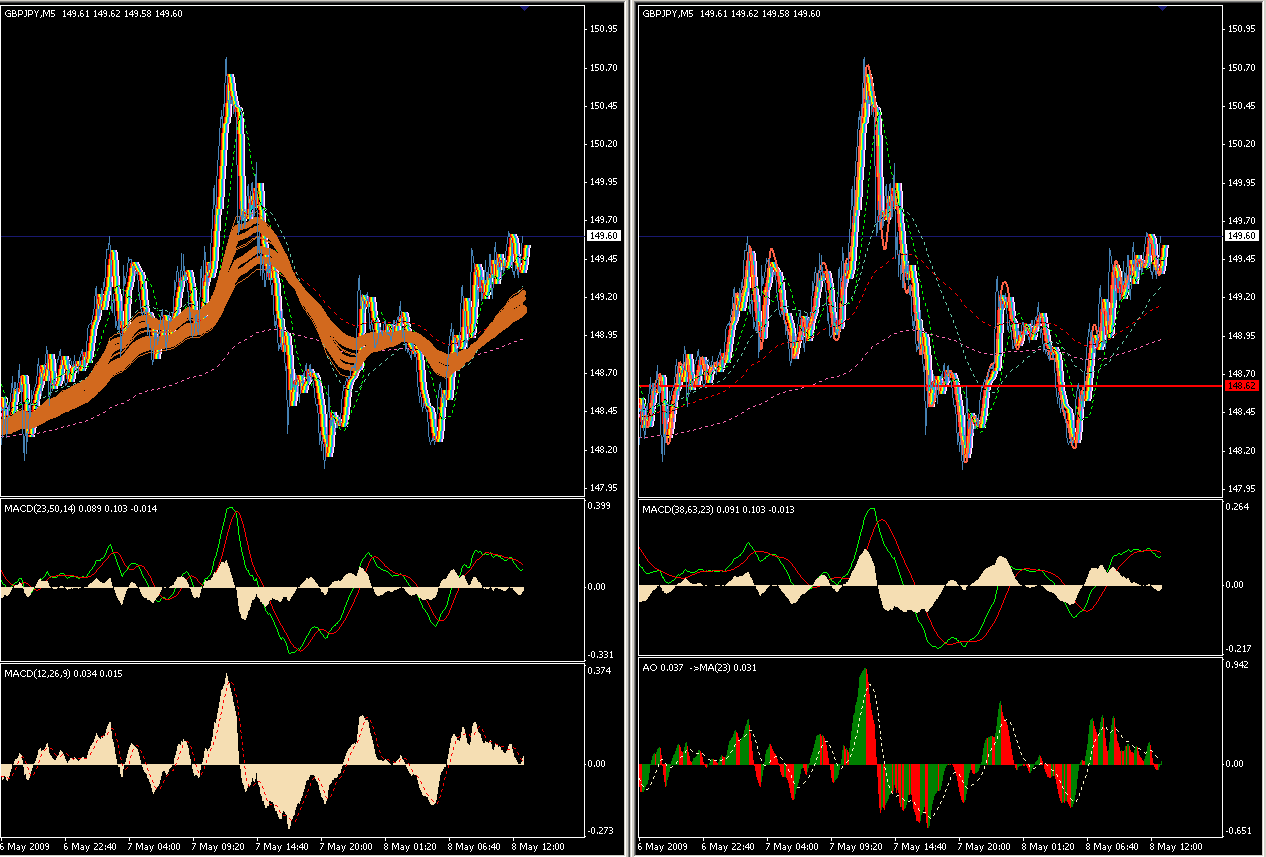Click the red horizontal line on the right chart

(x=931, y=385)
